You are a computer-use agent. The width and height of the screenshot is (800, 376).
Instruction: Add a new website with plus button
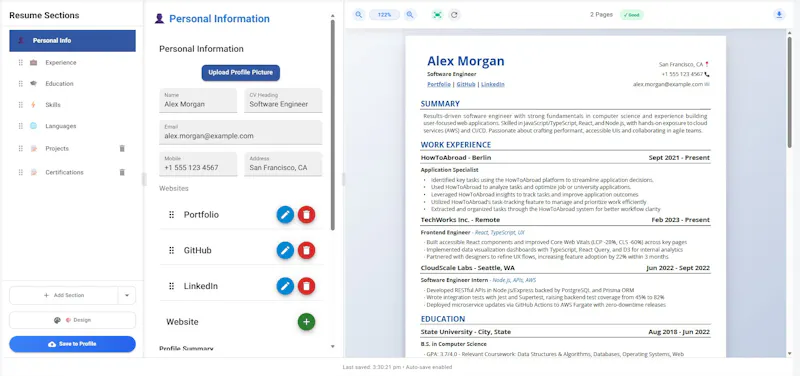tap(306, 322)
